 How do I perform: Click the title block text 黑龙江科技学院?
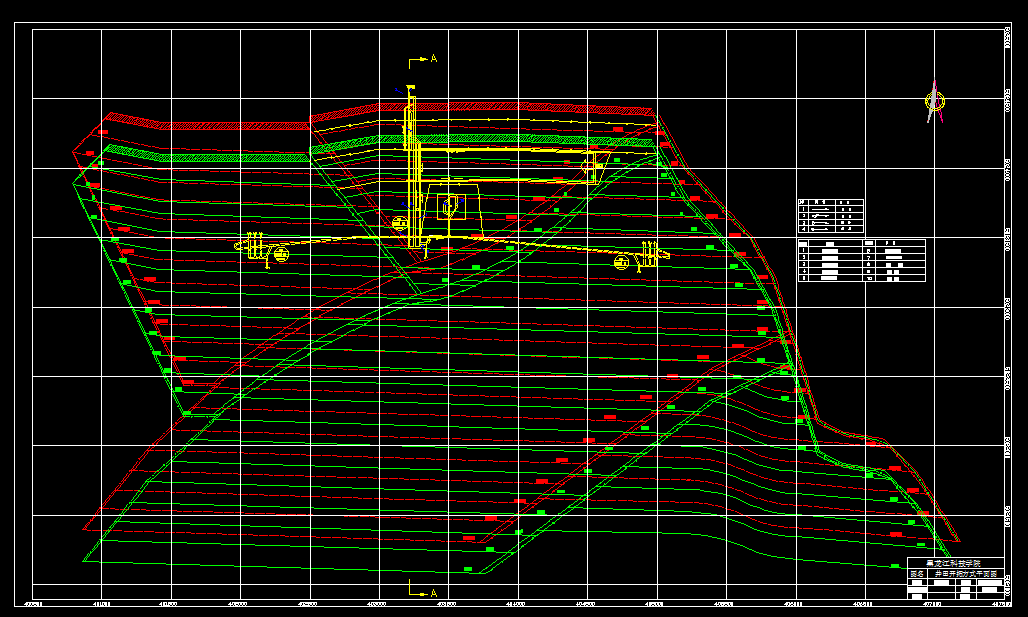pos(953,563)
